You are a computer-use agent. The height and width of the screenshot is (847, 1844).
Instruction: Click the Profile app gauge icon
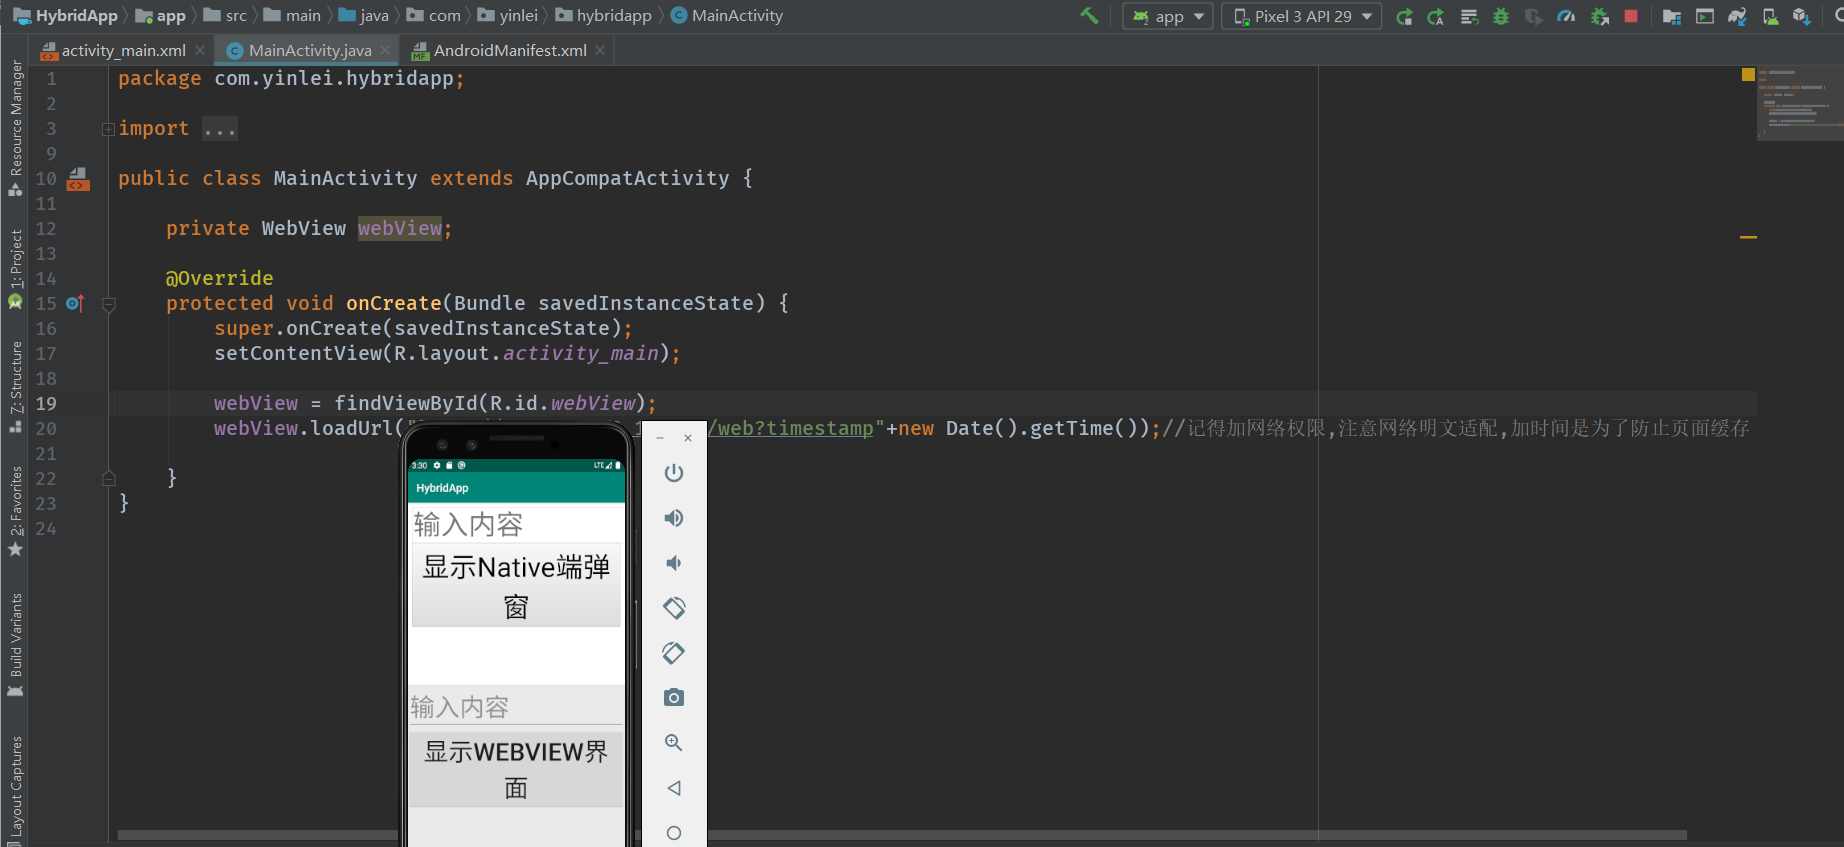click(1566, 16)
